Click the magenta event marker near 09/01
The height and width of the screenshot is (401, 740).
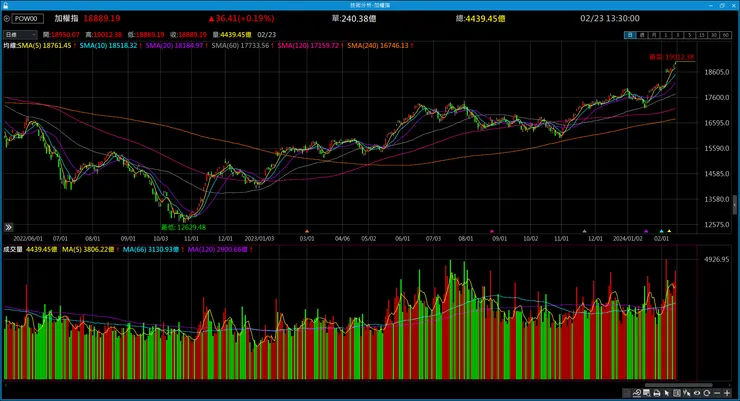pyautogui.click(x=492, y=231)
